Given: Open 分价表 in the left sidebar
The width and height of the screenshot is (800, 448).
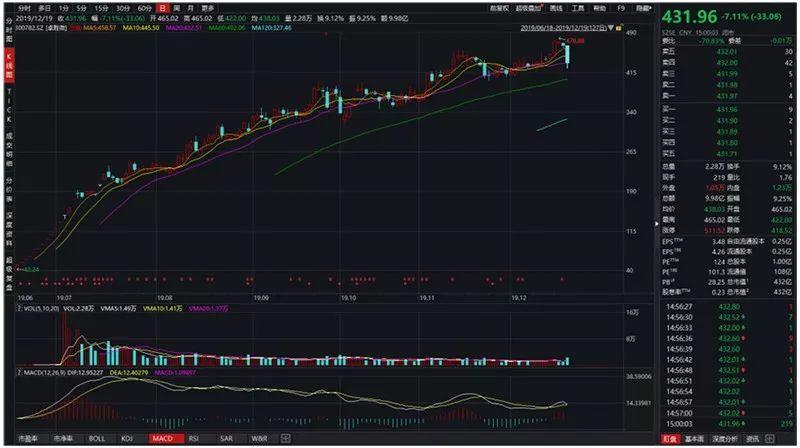Looking at the screenshot, I should tap(9, 189).
